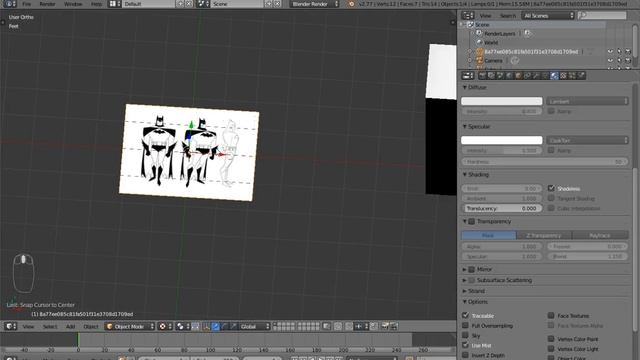Screen dimensions: 640x360
Task: Expand the Subsurface Scattering panel
Action: coord(464,280)
